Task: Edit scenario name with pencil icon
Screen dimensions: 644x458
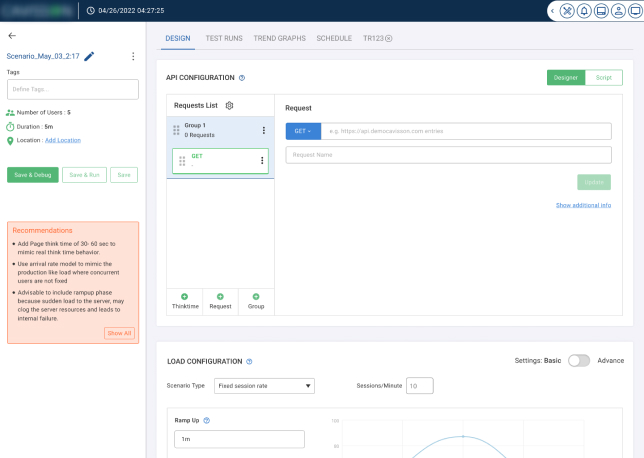Action: pos(89,56)
